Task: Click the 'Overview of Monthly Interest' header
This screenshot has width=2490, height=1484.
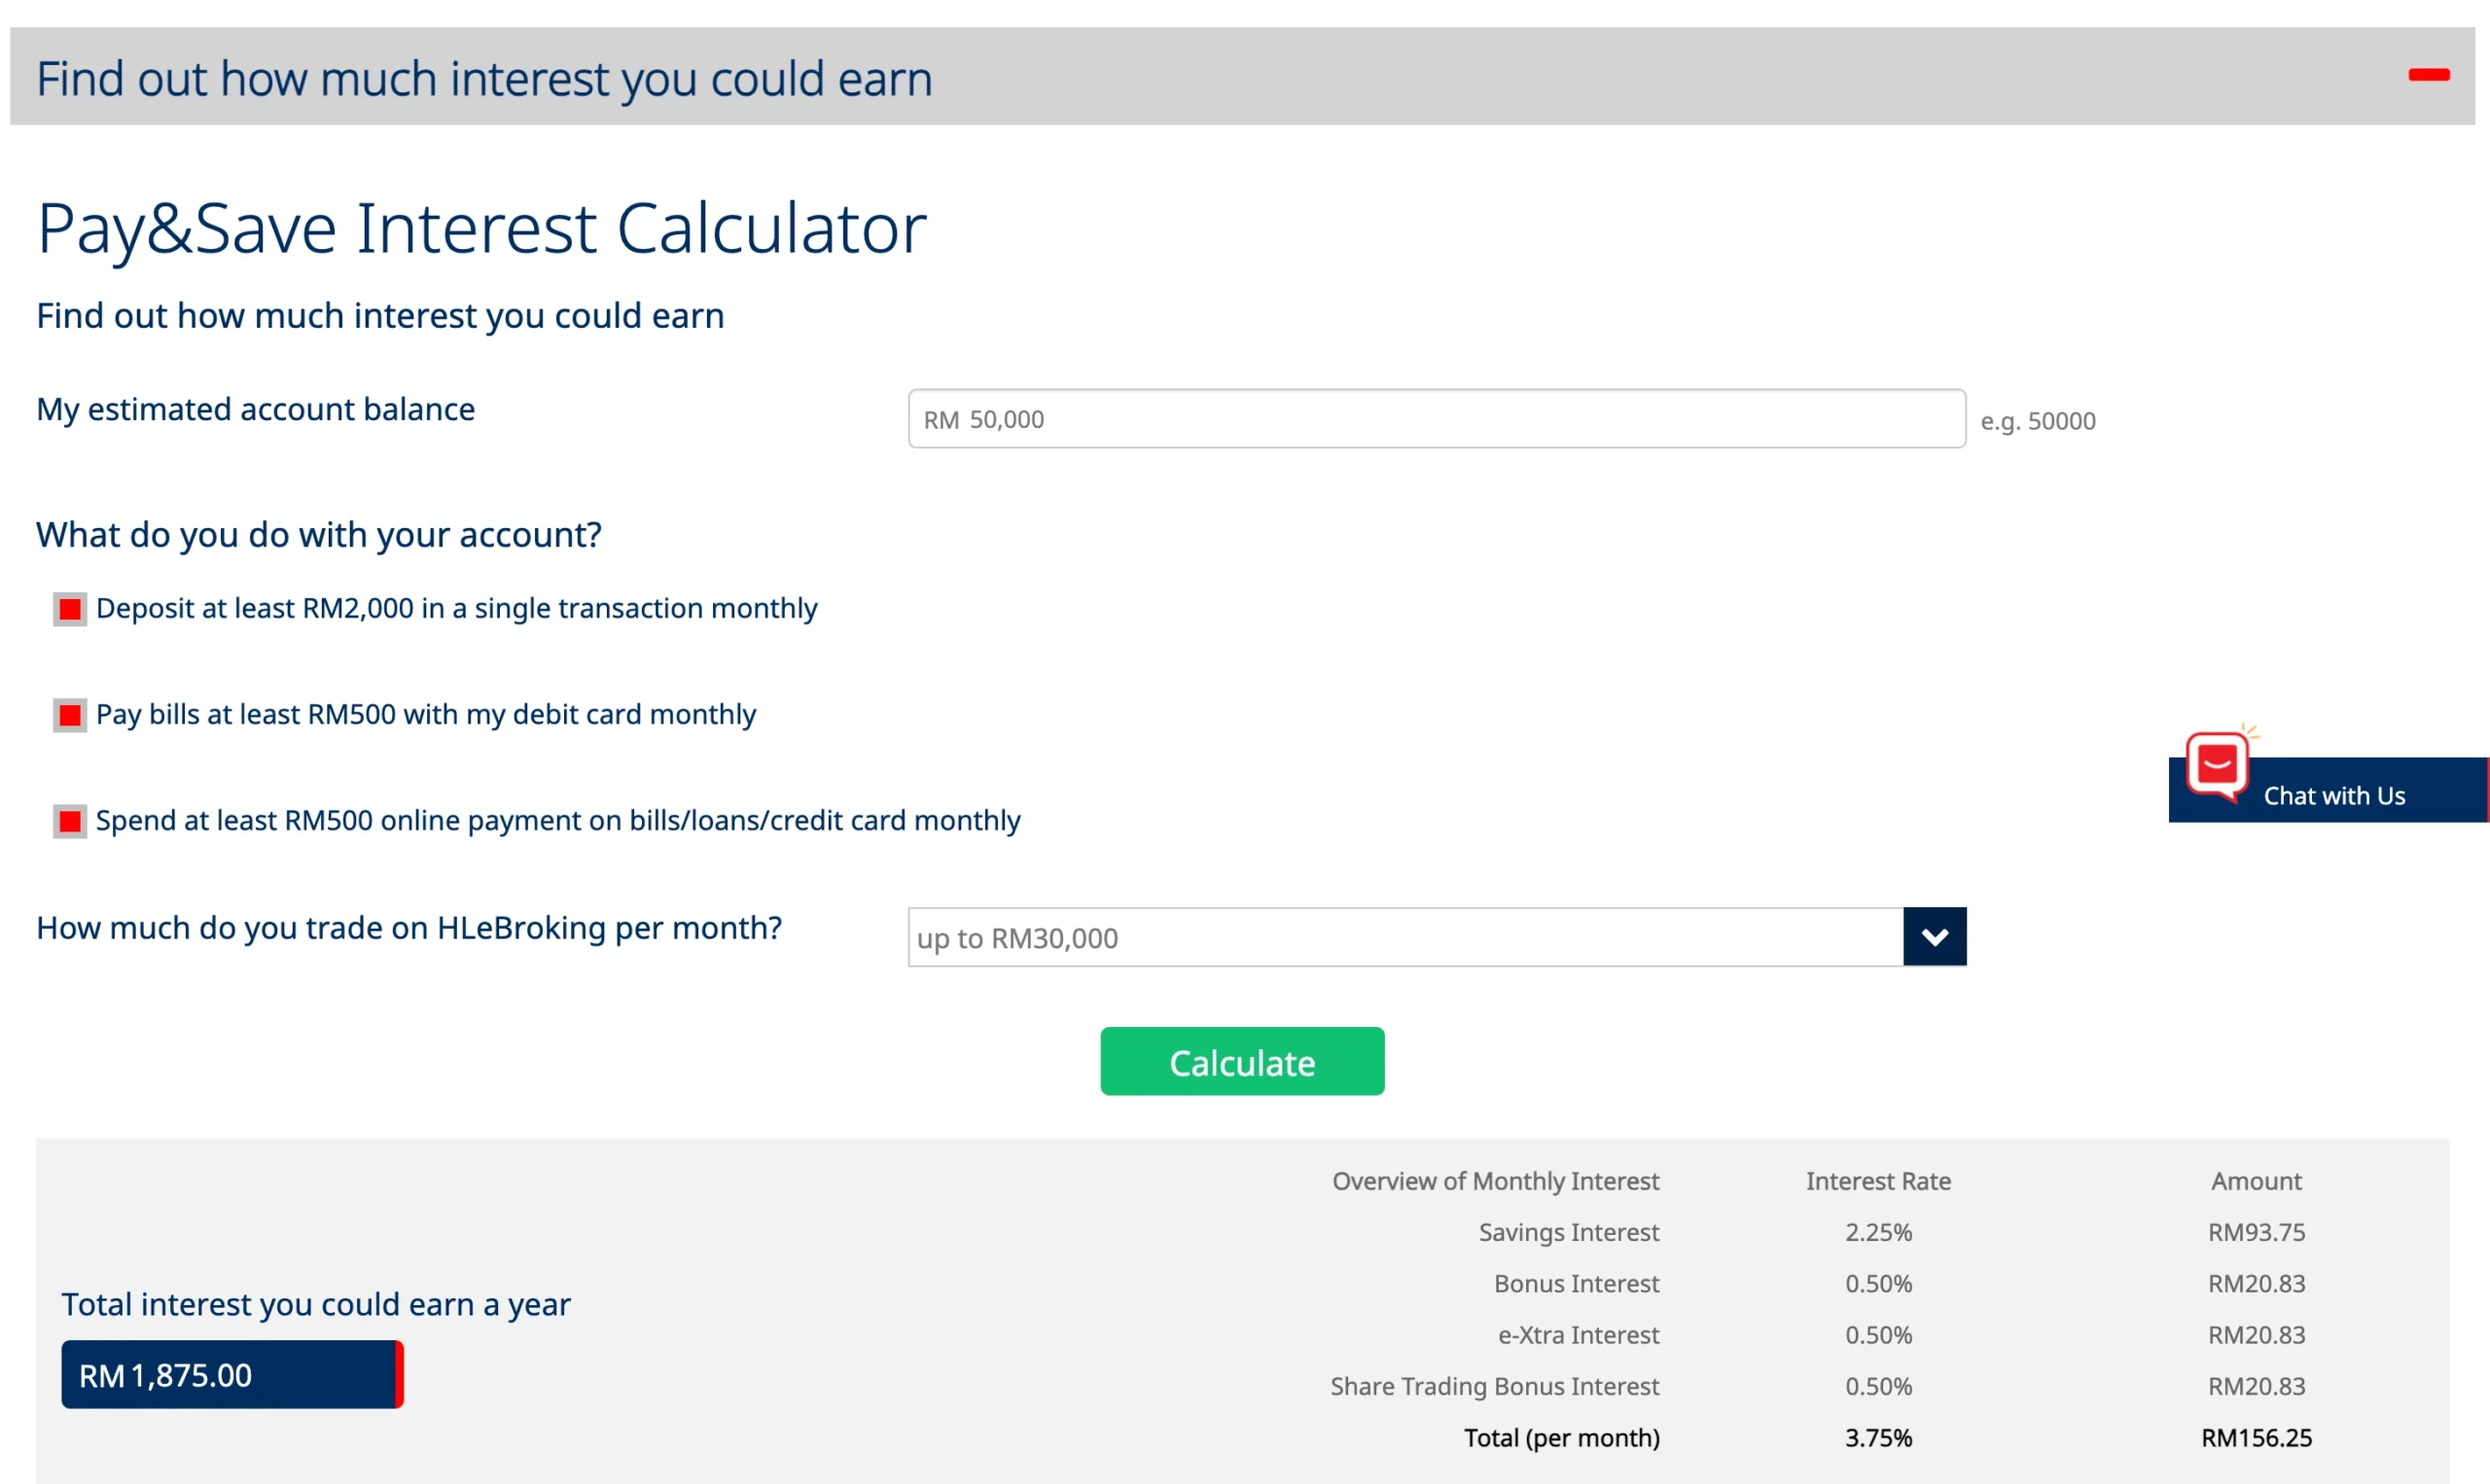Action: click(1495, 1181)
